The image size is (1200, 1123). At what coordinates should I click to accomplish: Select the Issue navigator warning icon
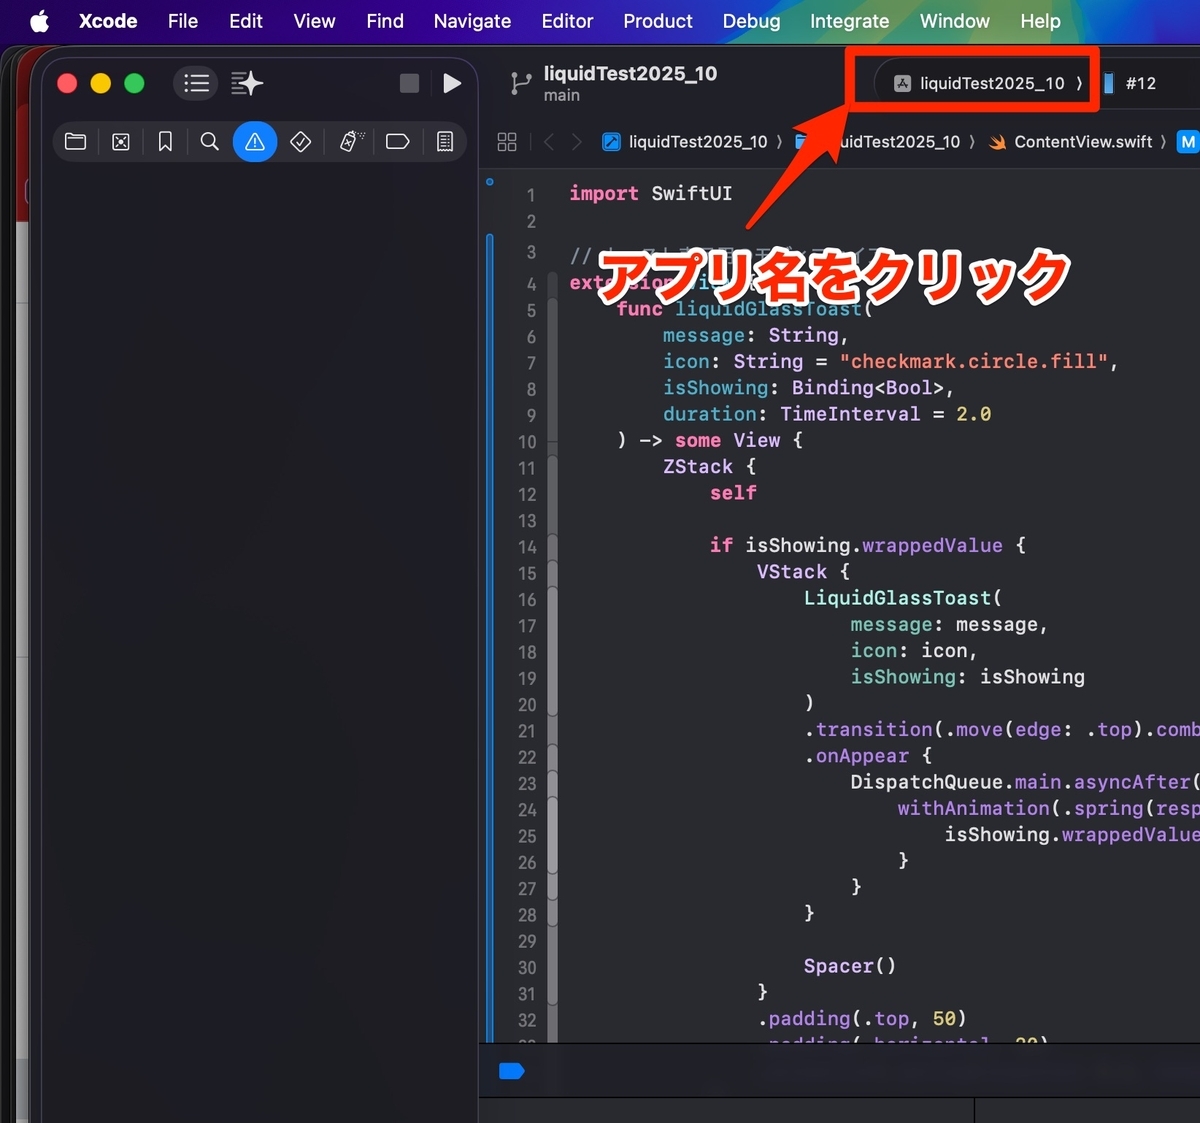click(255, 142)
